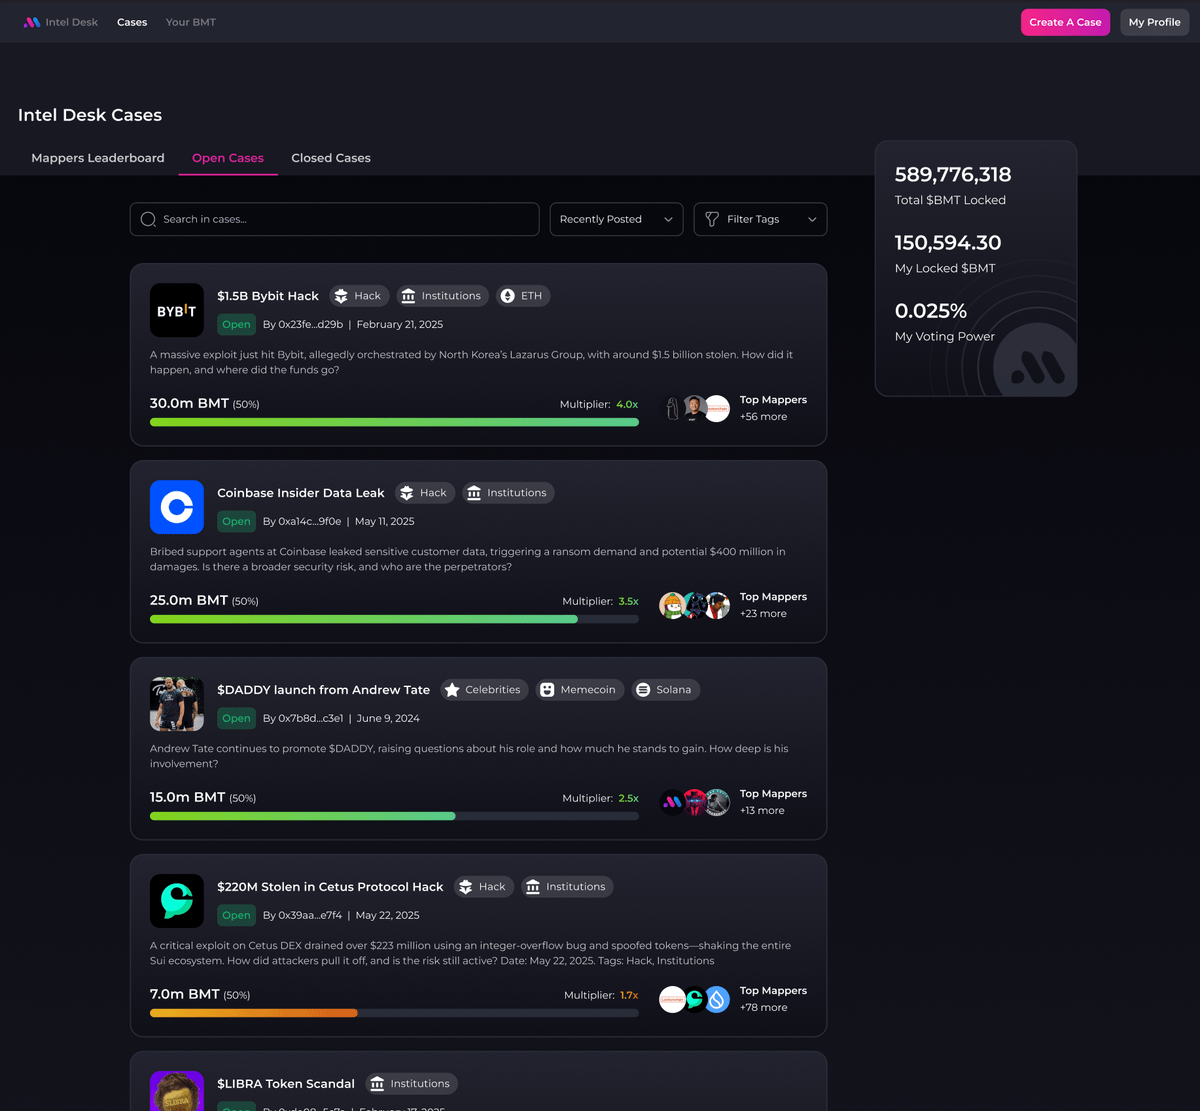Select the ETH tag on Bybit case
Screen dimensions: 1200x1111
[522, 296]
